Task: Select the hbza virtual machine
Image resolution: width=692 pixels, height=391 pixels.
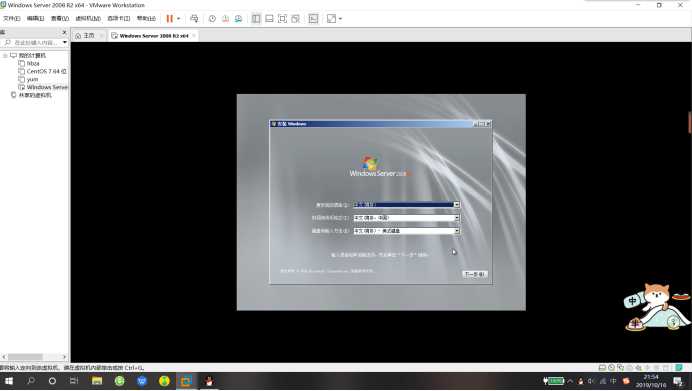Action: 33,64
